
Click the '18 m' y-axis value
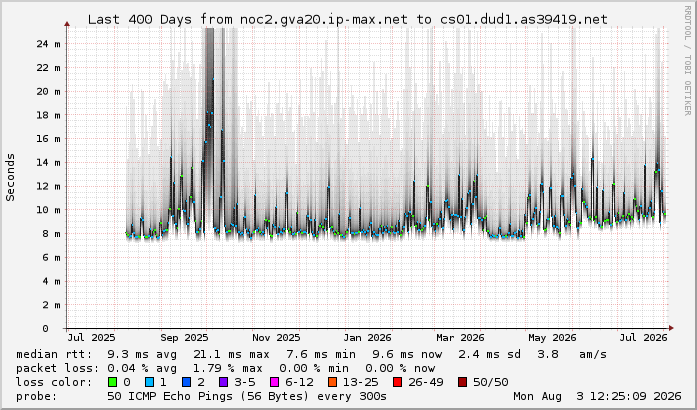pyautogui.click(x=48, y=115)
